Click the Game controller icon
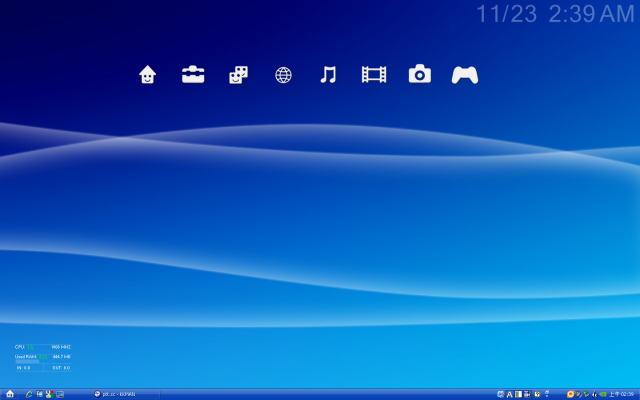This screenshot has width=640, height=400. click(465, 75)
